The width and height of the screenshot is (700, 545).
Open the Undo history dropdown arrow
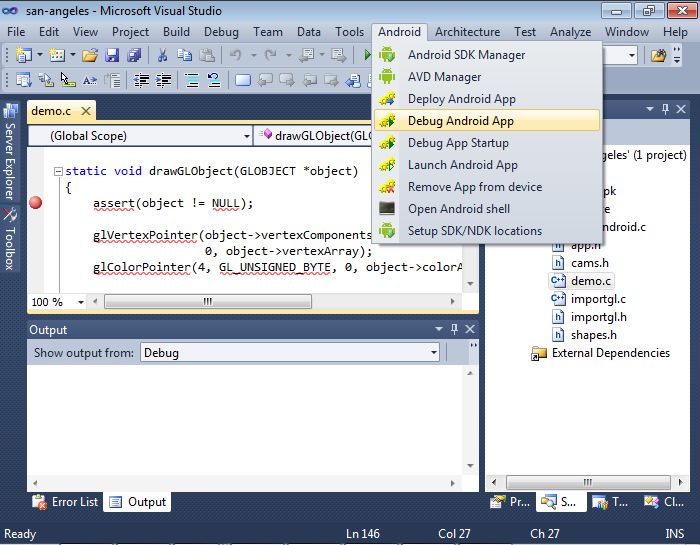[x=254, y=55]
